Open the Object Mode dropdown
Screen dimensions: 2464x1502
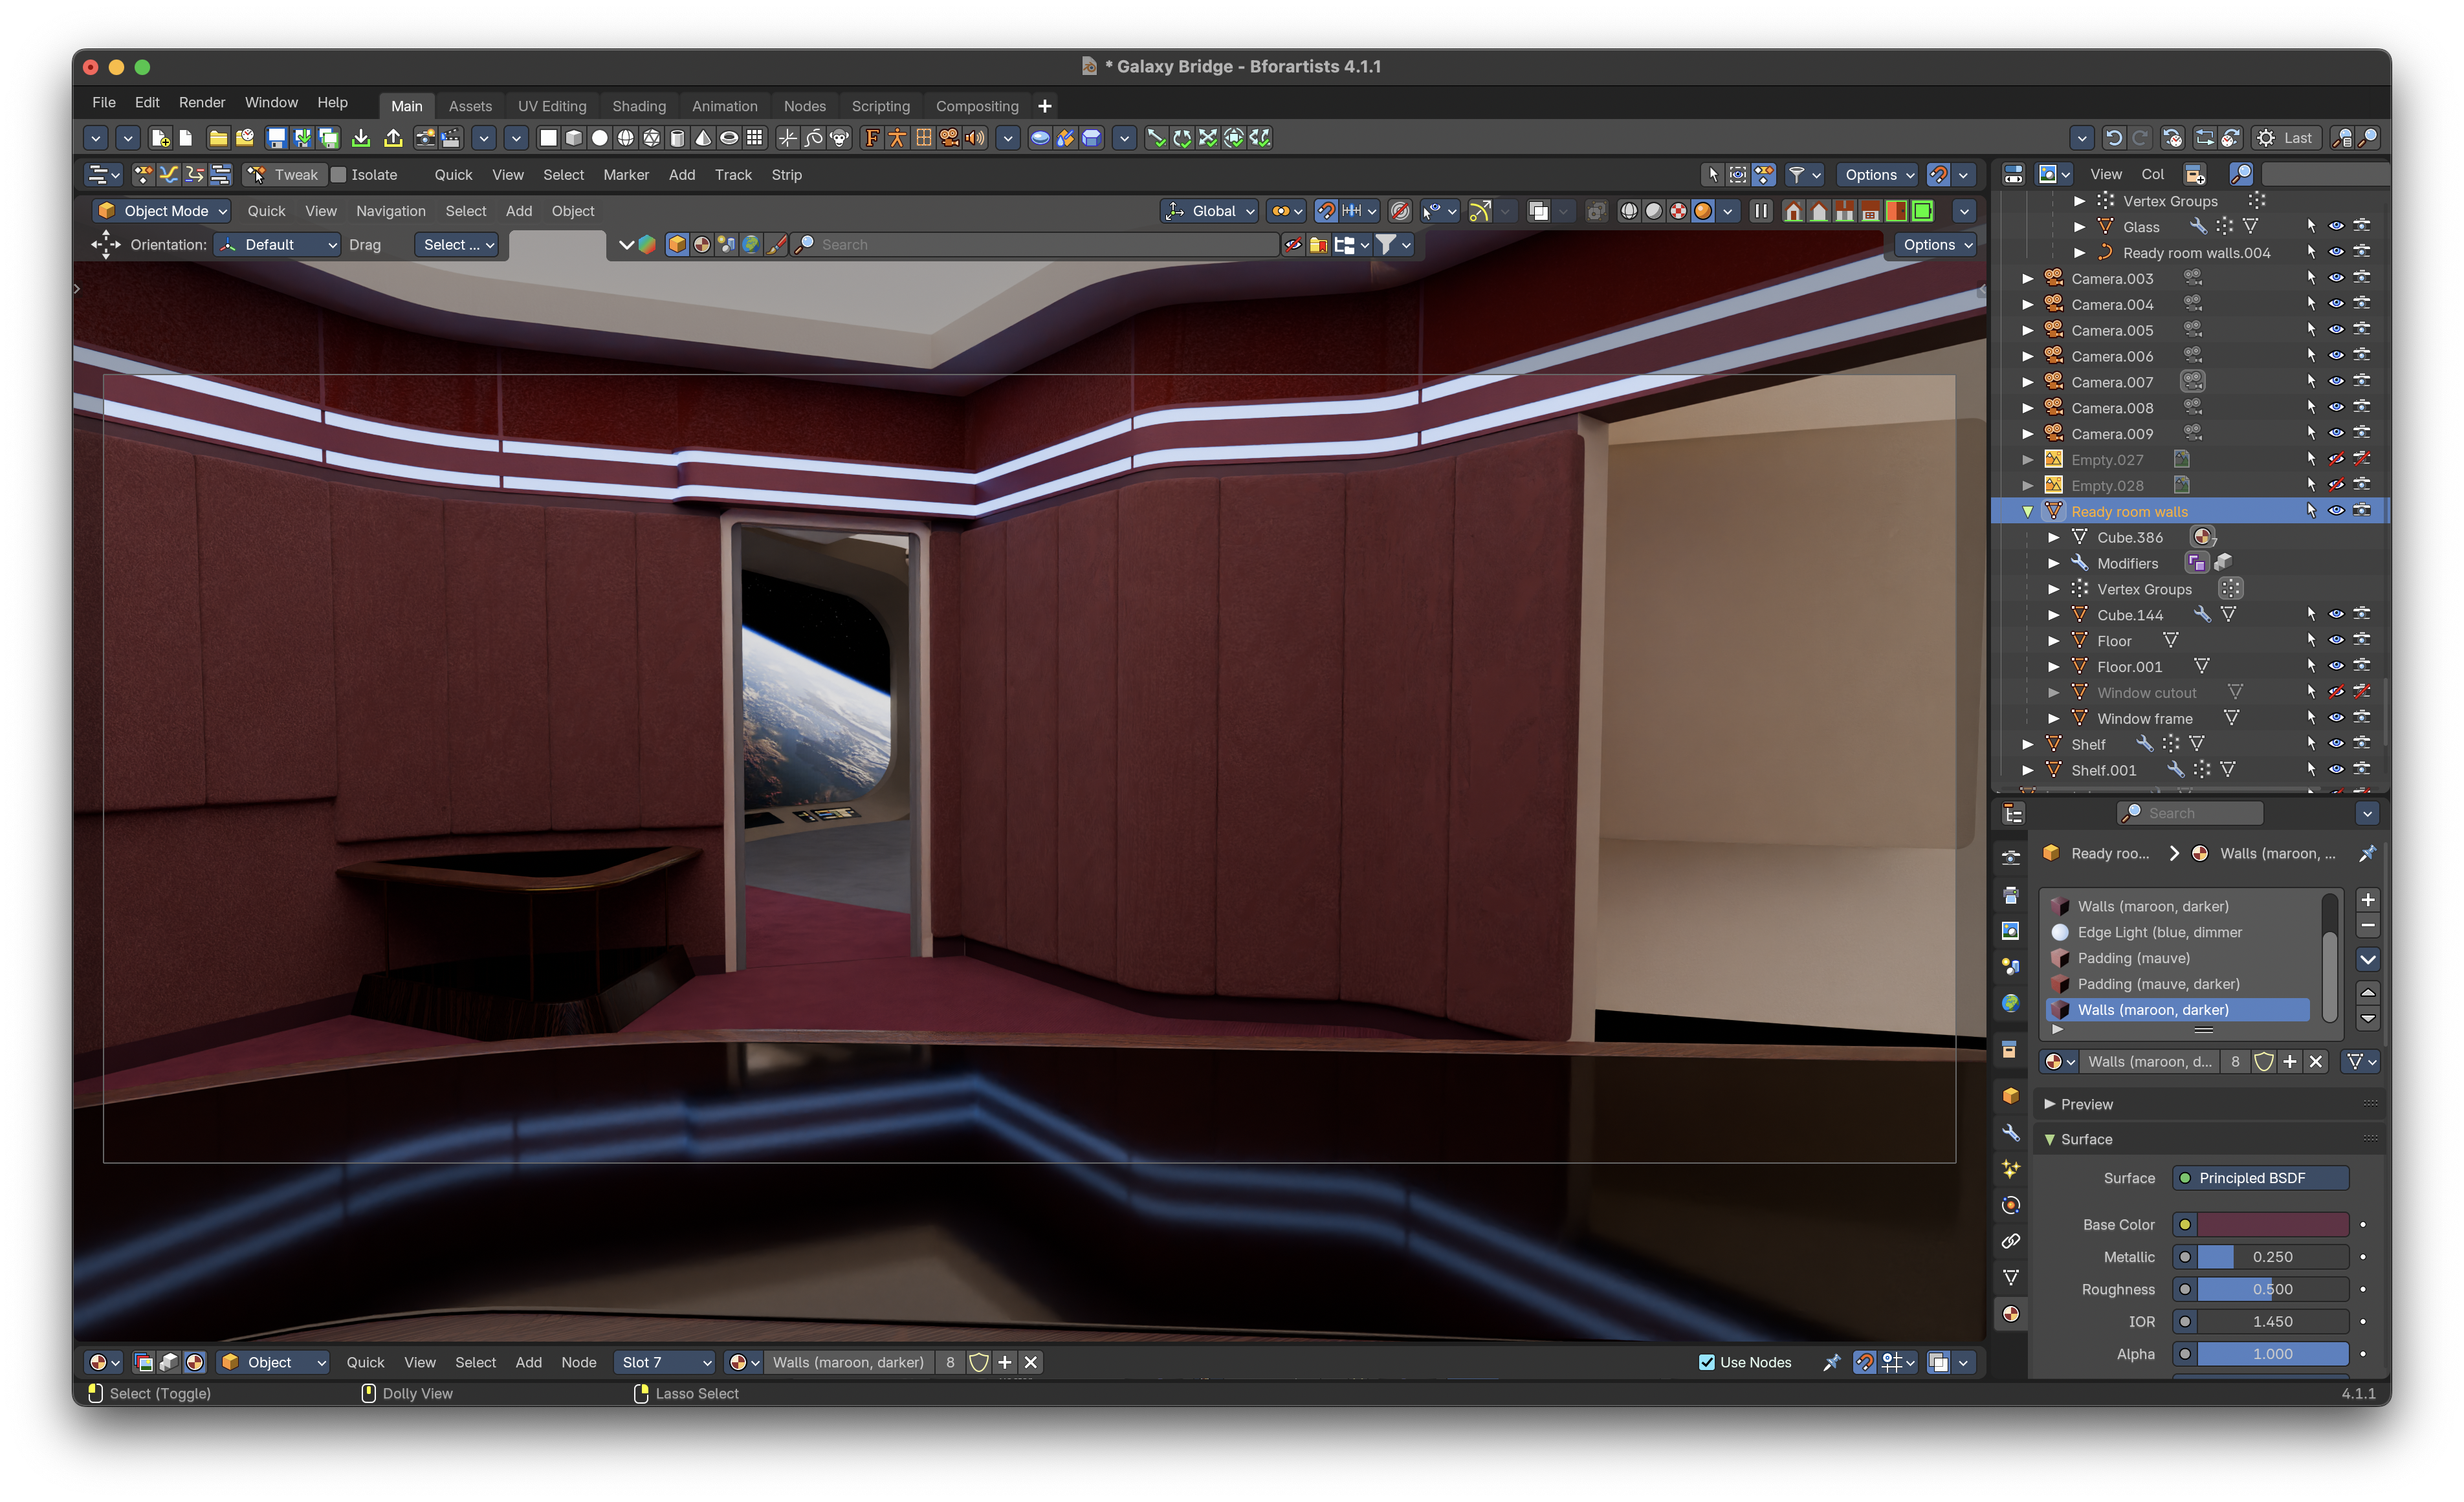coord(162,211)
